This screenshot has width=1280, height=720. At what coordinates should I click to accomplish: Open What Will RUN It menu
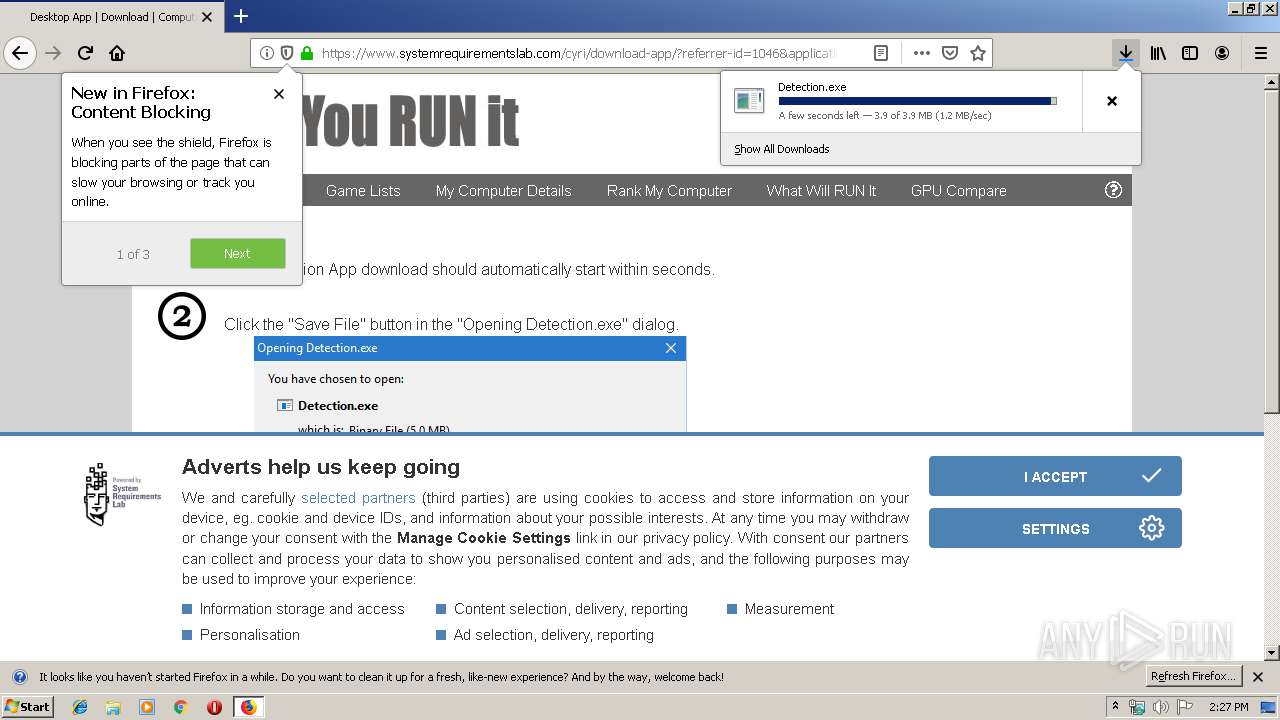click(x=821, y=190)
